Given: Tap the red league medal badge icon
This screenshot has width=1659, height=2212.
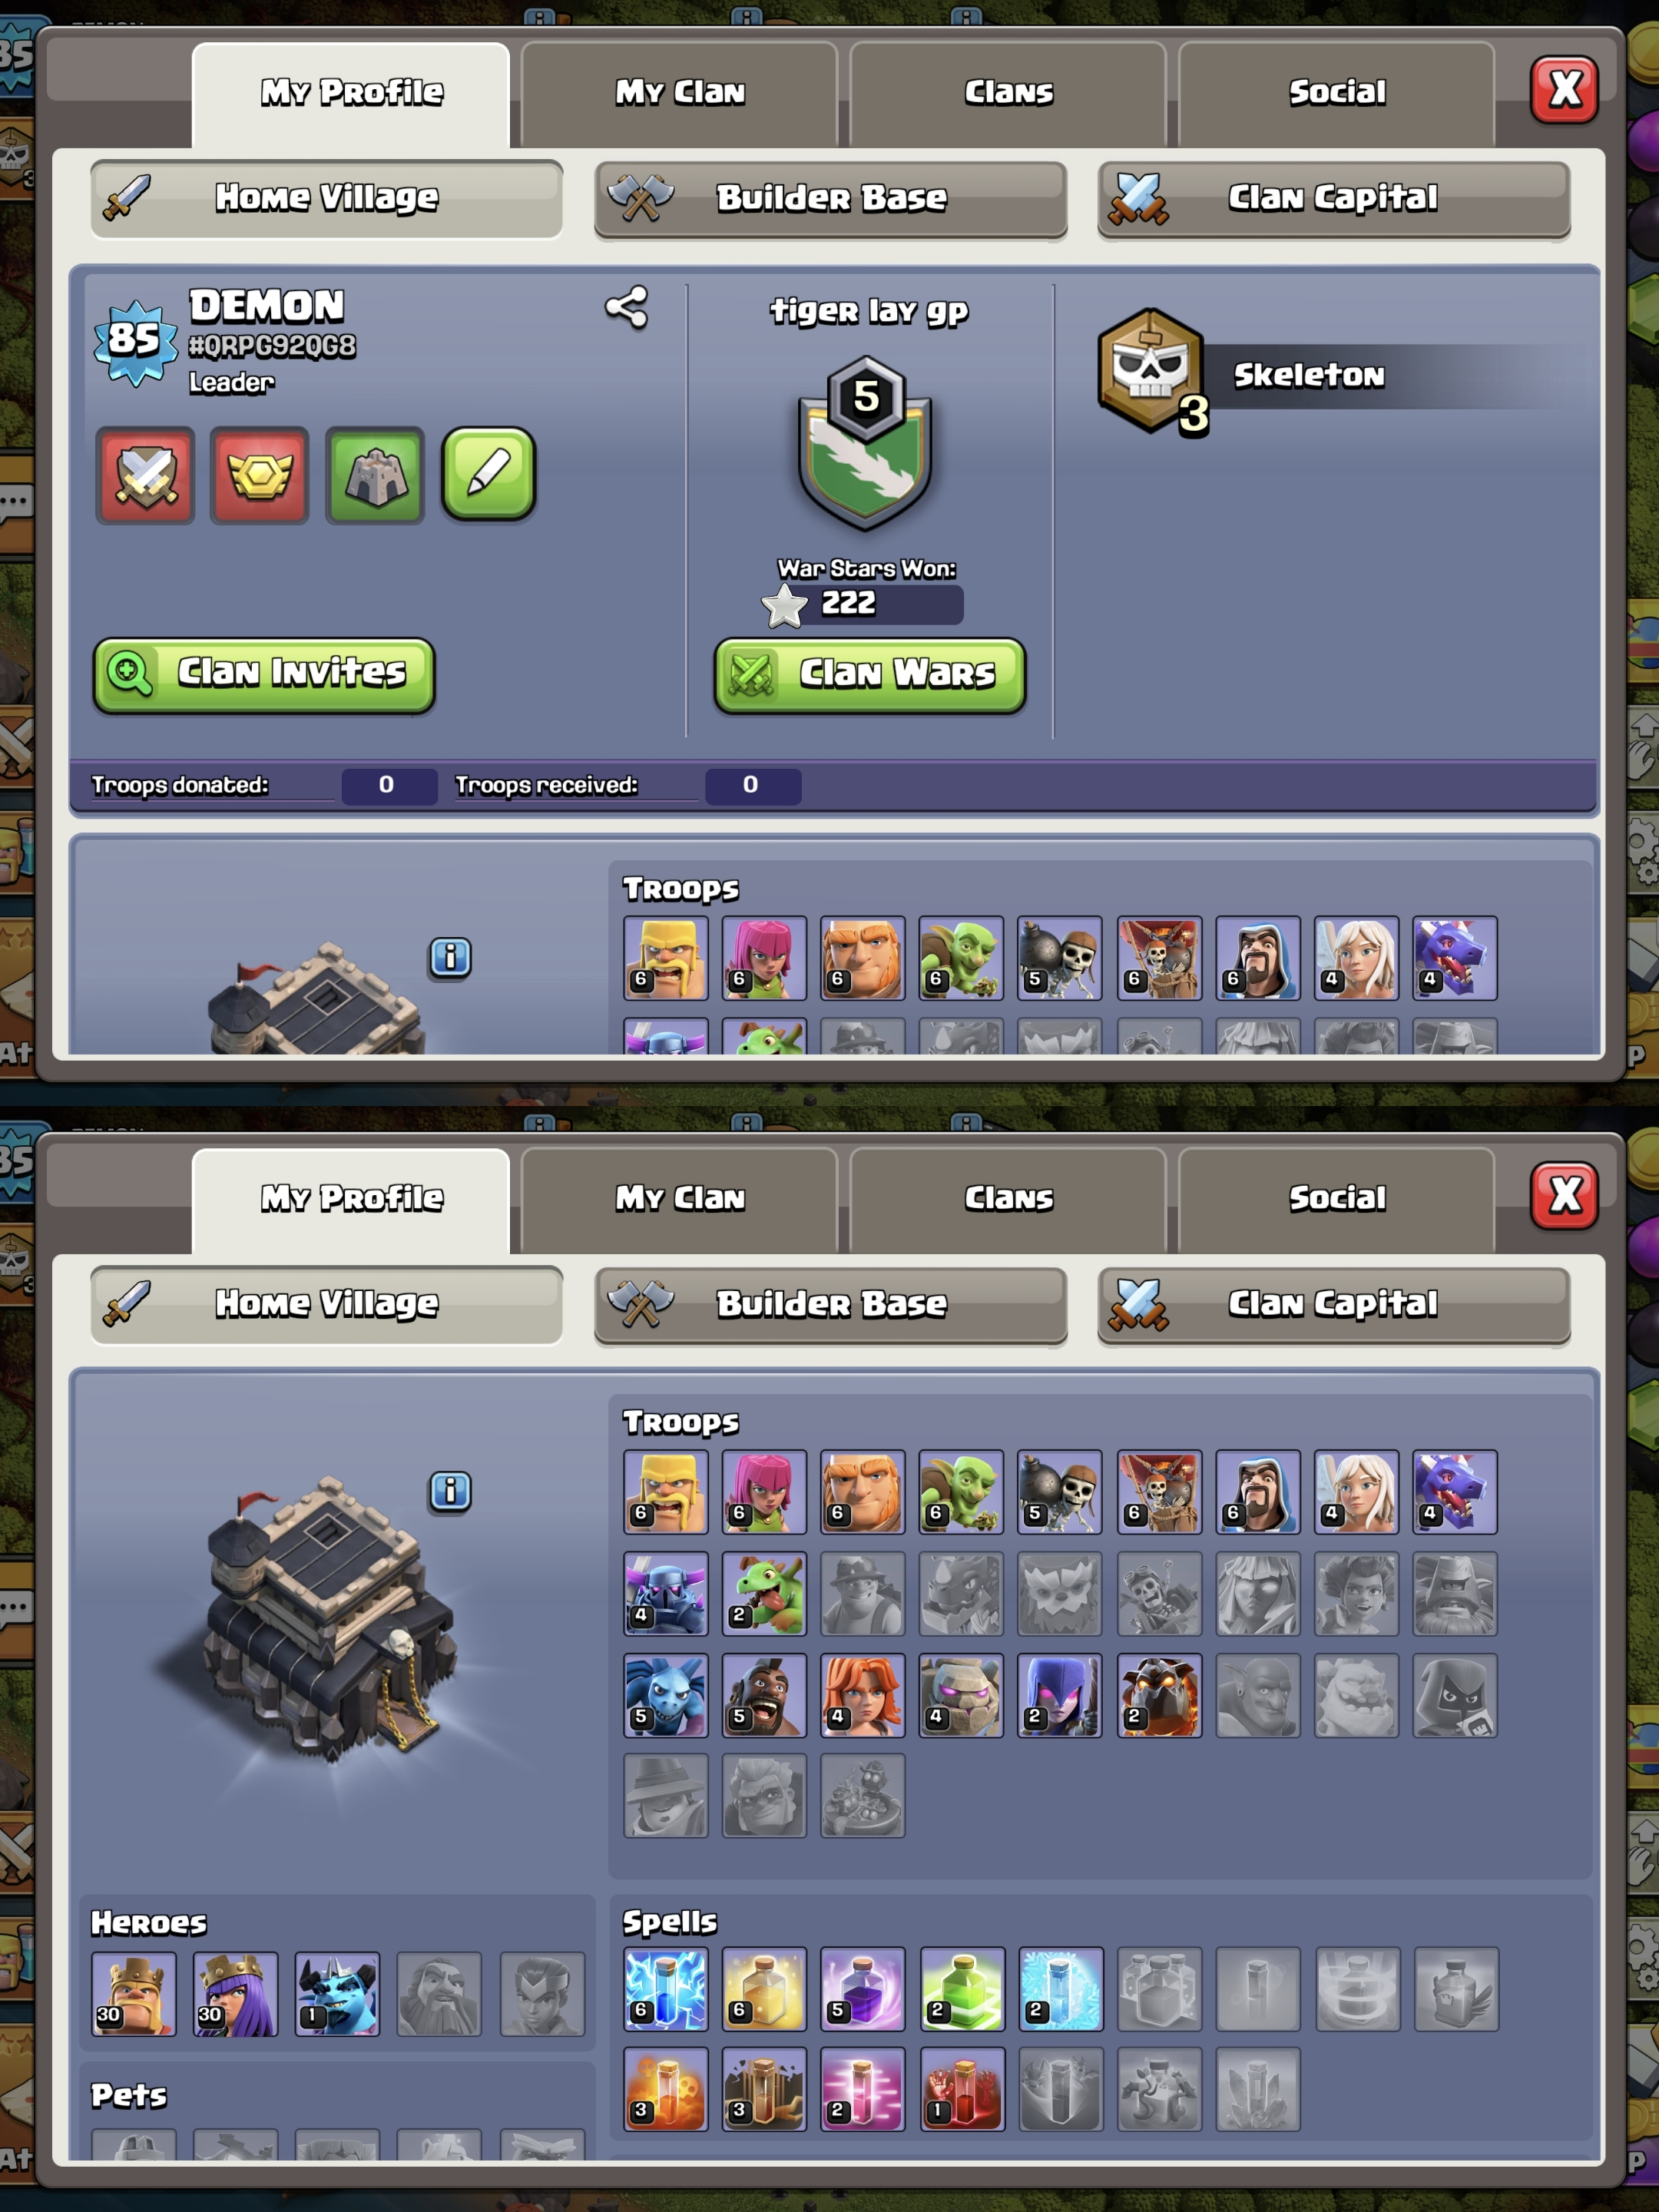Looking at the screenshot, I should [x=259, y=476].
